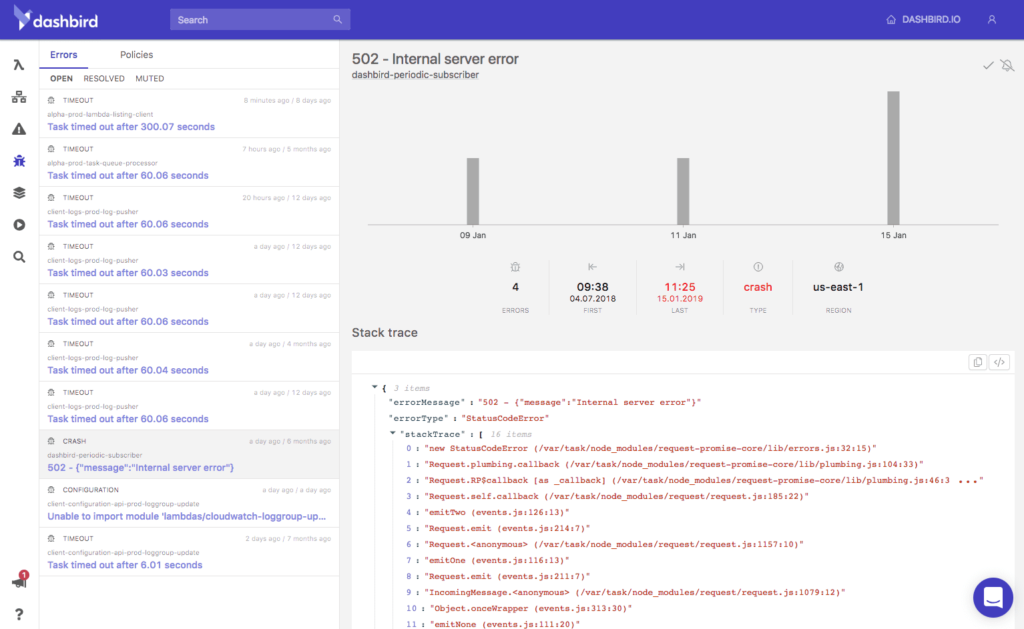Mute this error with the bell-slash icon
Image resolution: width=1024 pixels, height=629 pixels.
(1008, 64)
